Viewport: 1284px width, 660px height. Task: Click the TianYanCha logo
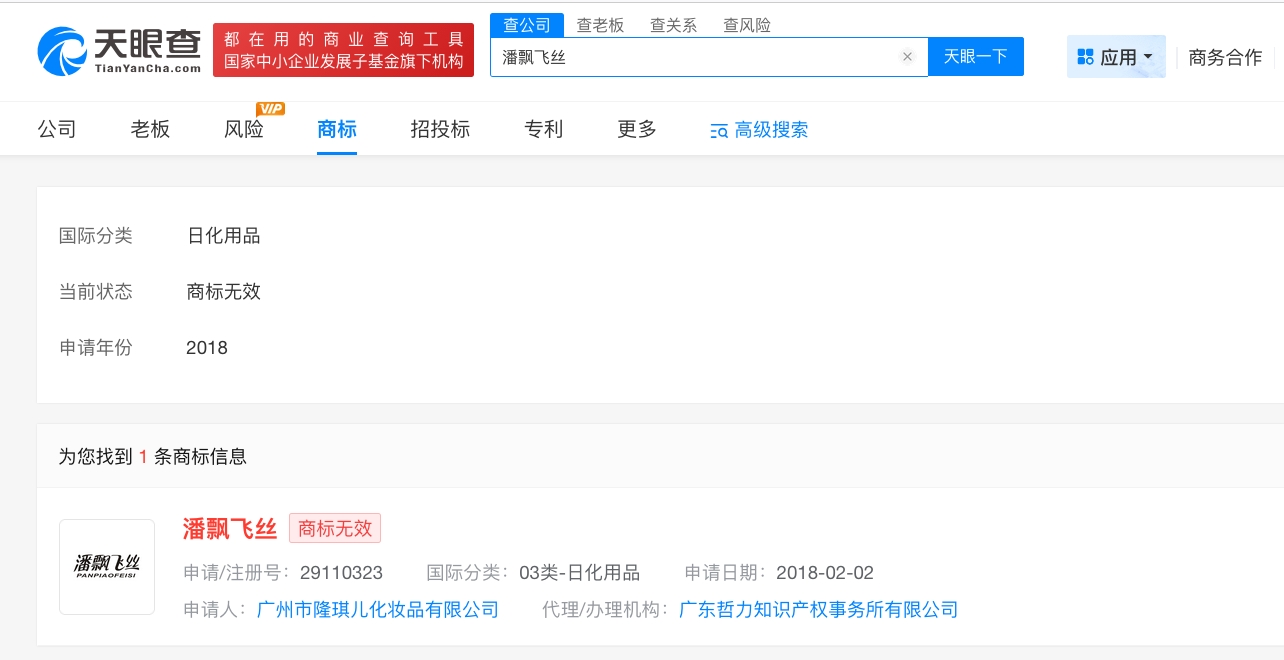pyautogui.click(x=119, y=50)
